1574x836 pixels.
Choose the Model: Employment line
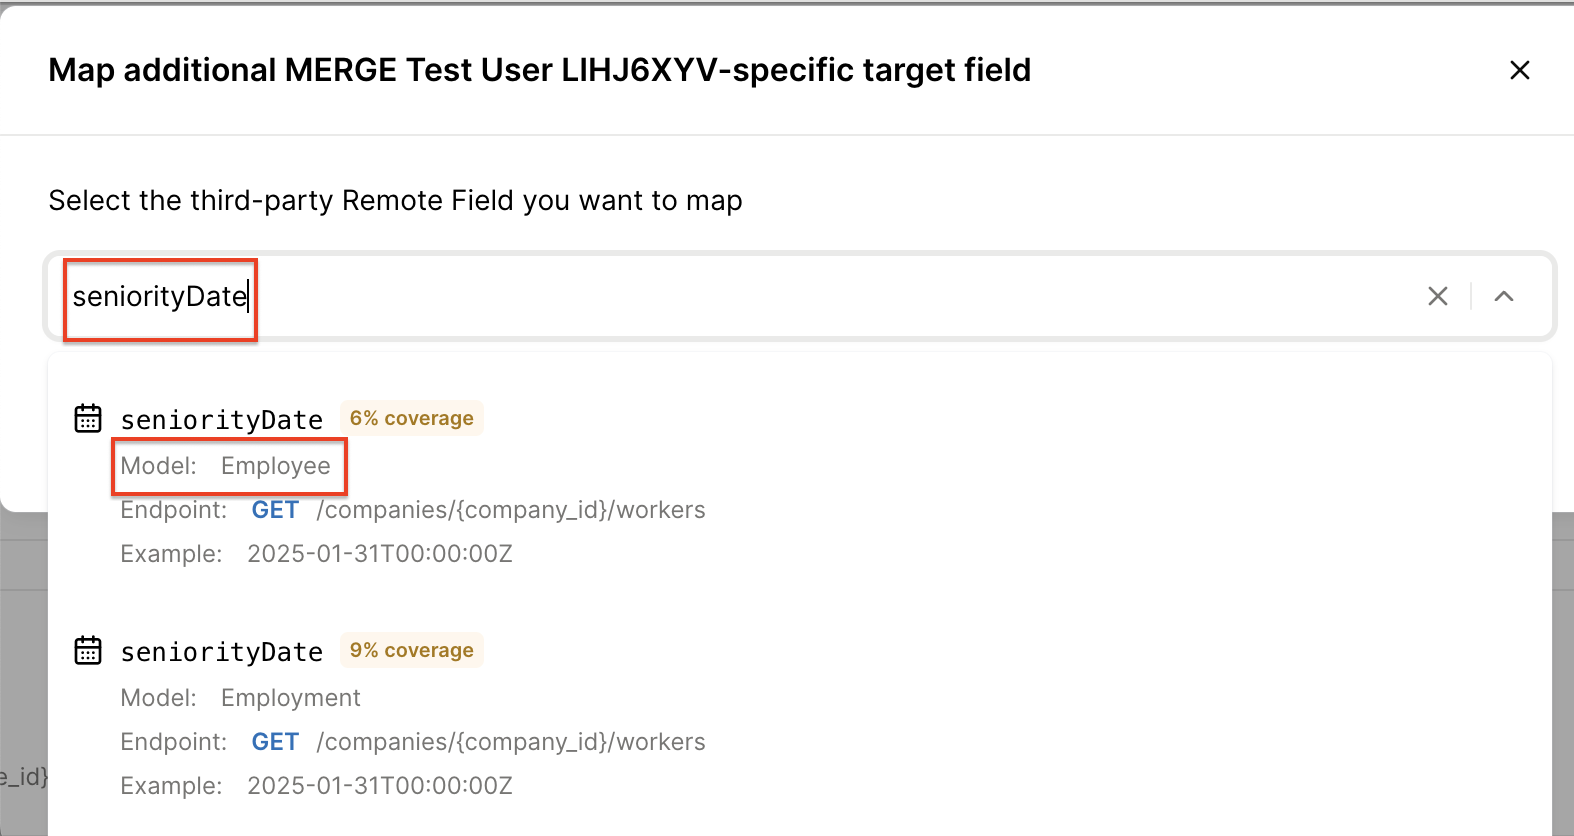point(240,698)
